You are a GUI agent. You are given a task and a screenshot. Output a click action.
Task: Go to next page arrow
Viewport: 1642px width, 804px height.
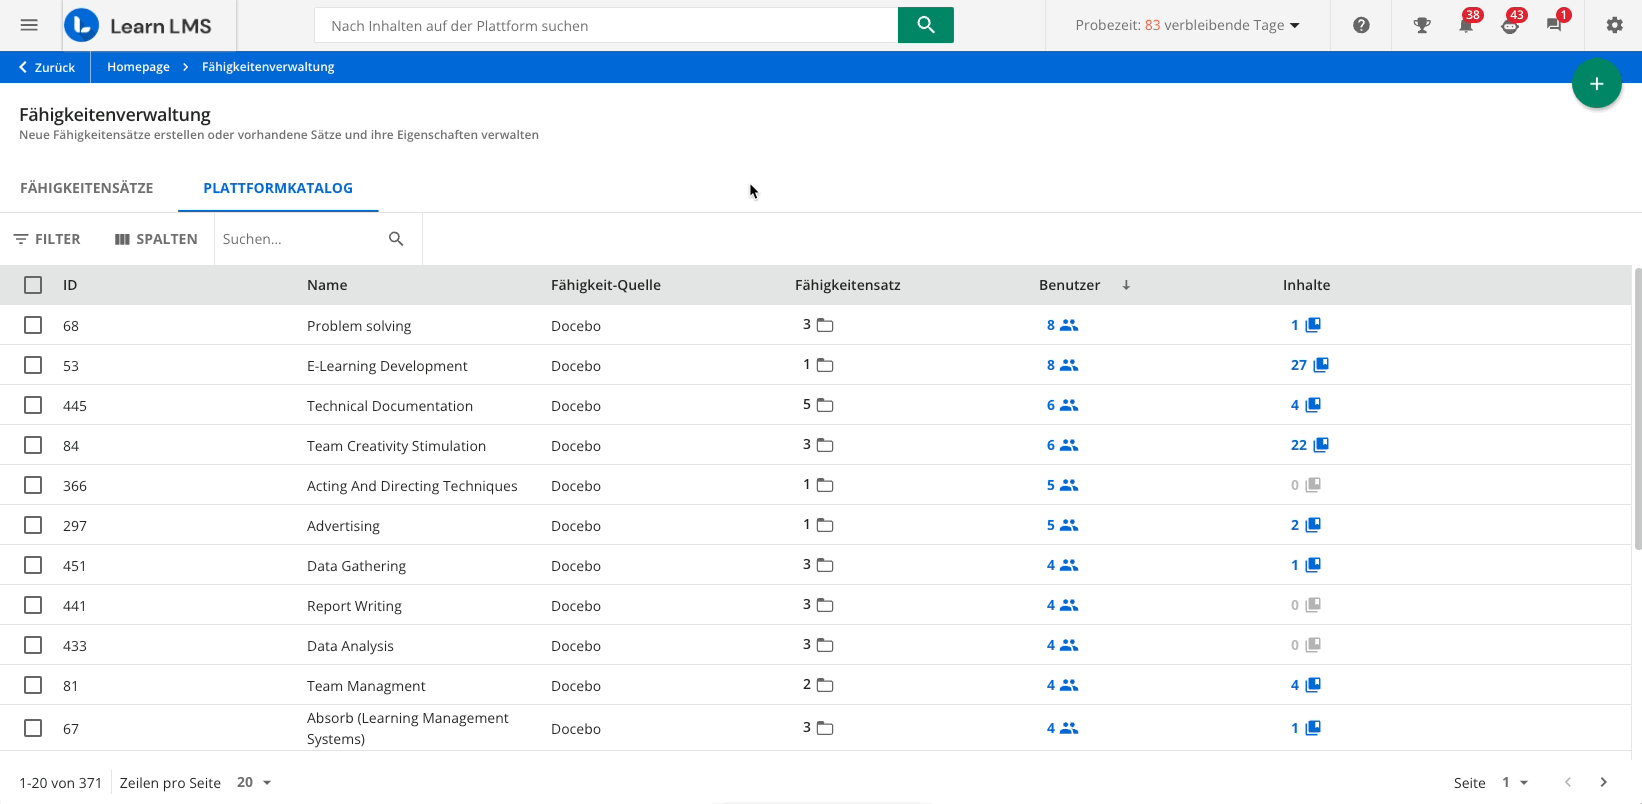(x=1603, y=782)
